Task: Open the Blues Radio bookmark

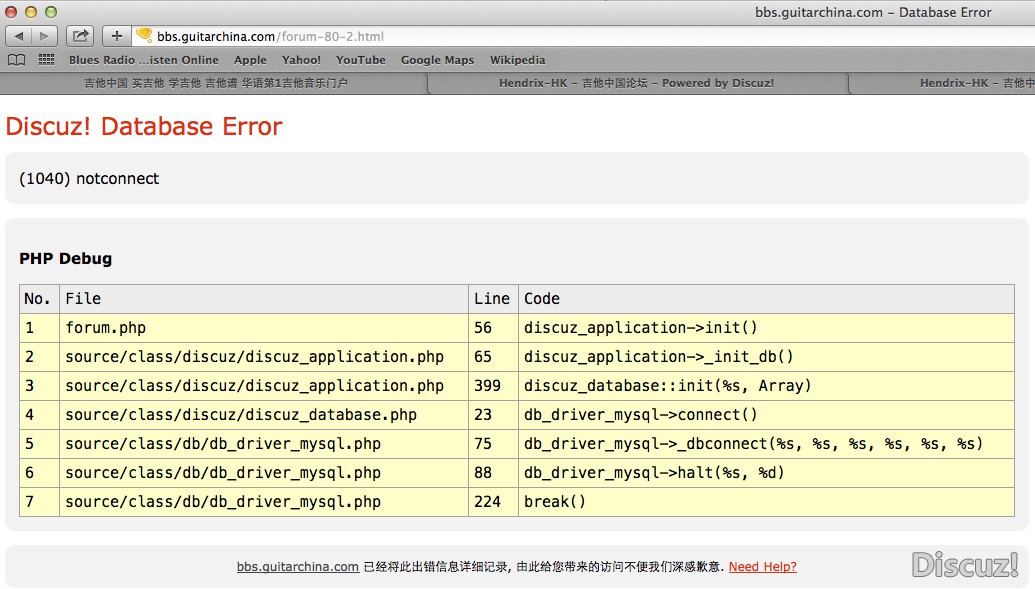Action: pyautogui.click(x=143, y=60)
